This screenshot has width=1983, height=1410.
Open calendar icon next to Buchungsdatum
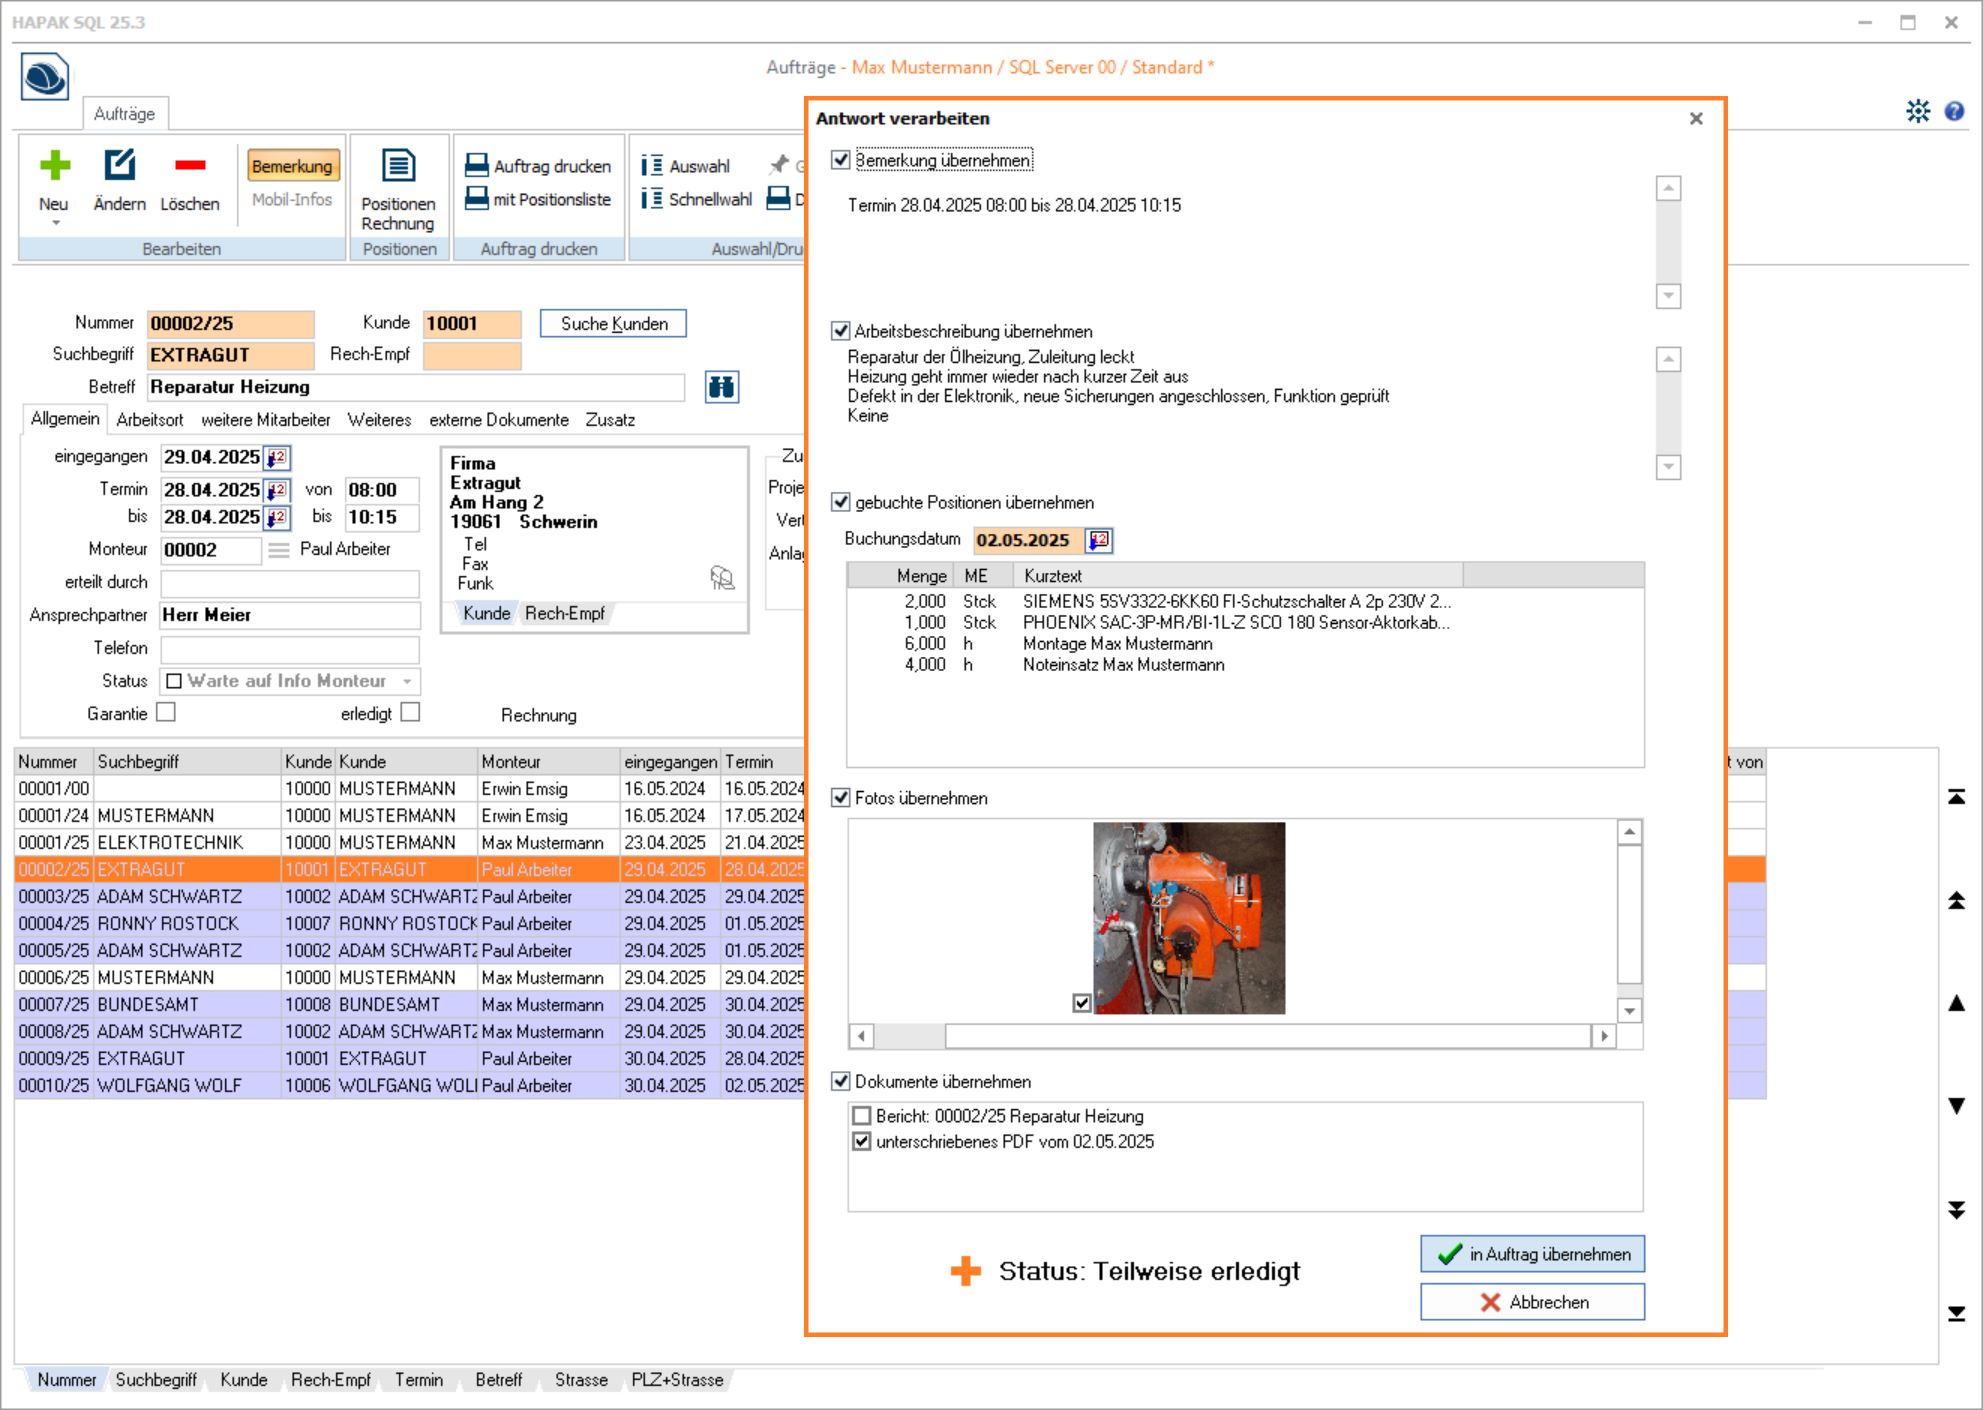tap(1099, 540)
